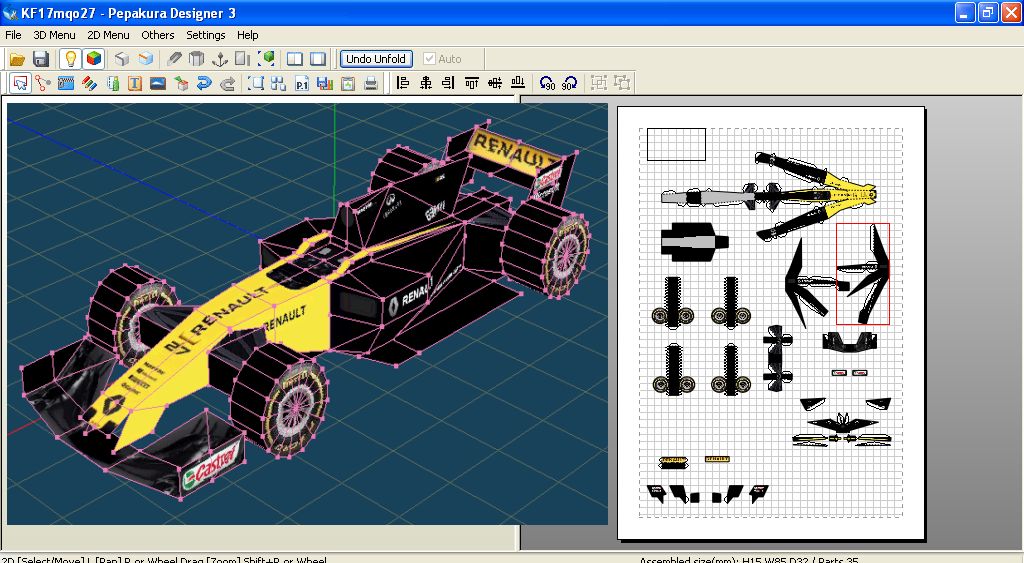
Task: Tick the Auto checkbox
Action: pos(430,59)
